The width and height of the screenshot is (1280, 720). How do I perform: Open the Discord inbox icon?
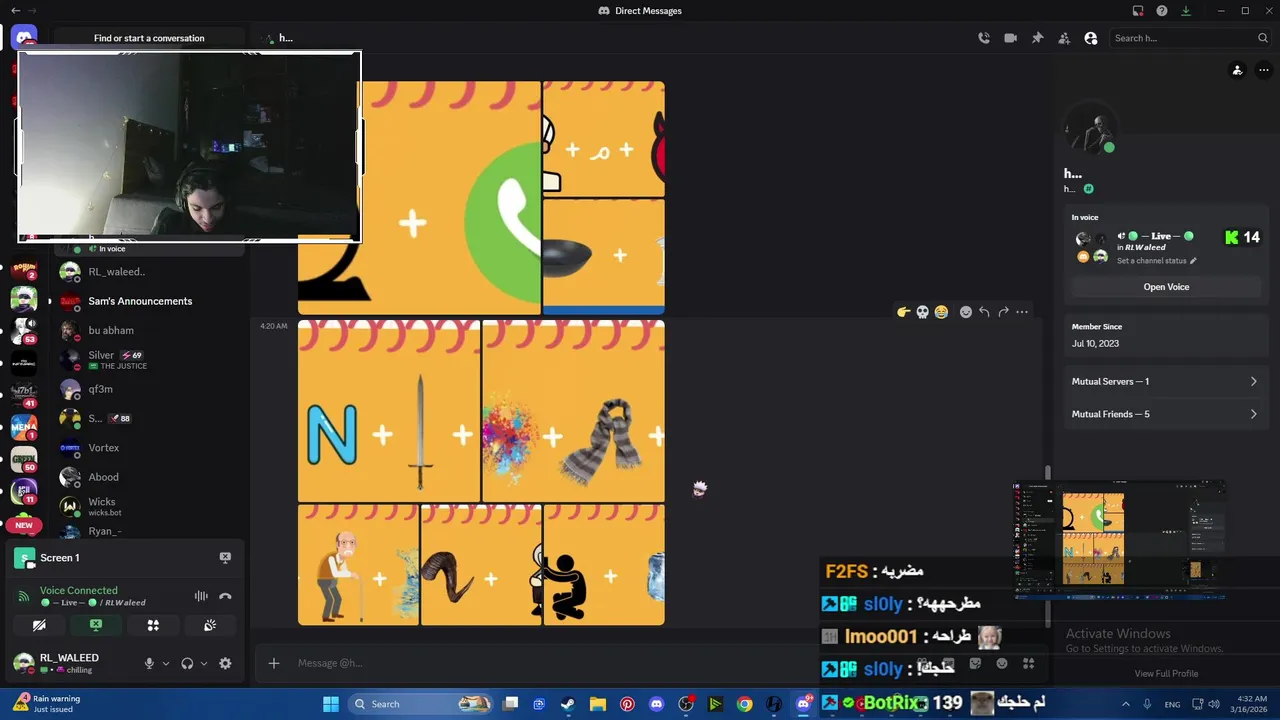coord(1138,11)
